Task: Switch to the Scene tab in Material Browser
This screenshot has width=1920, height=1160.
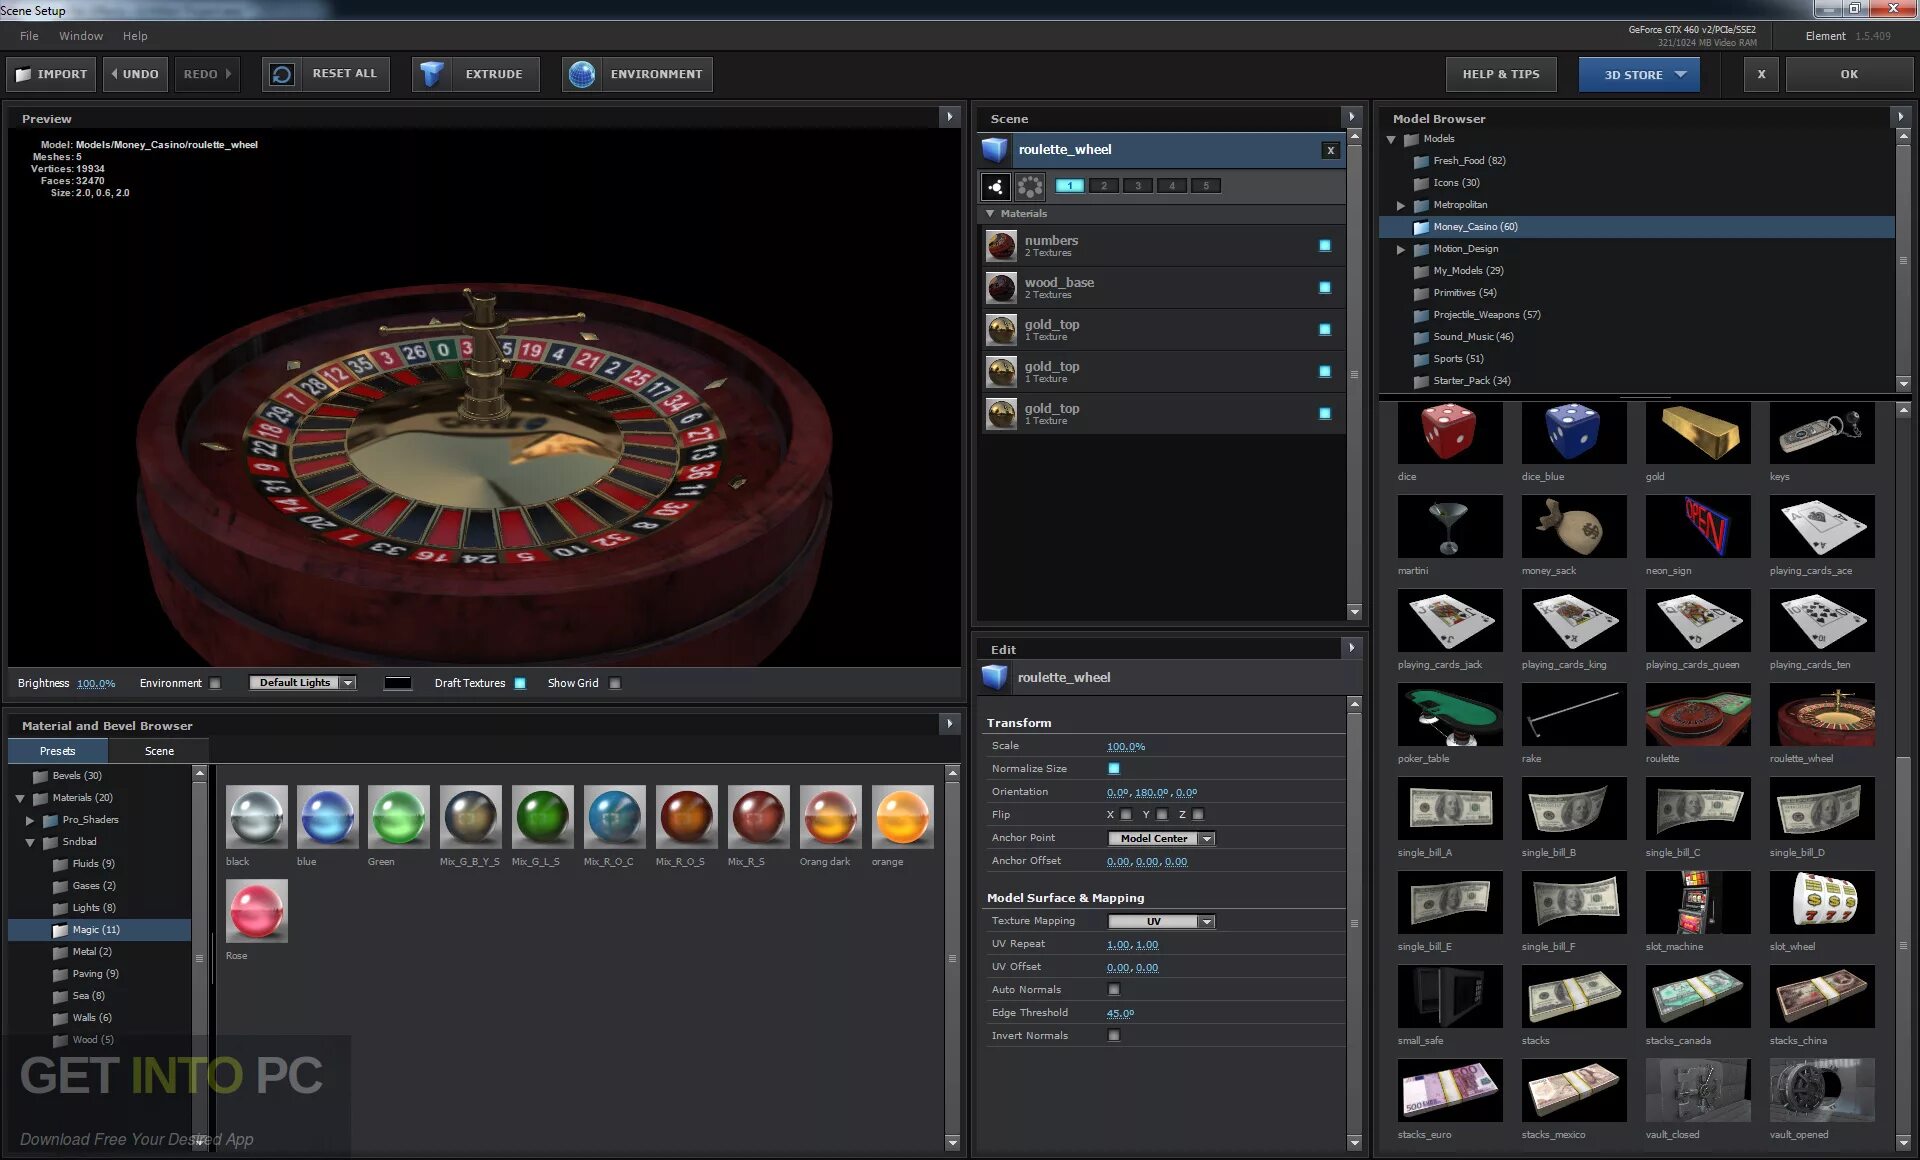Action: (159, 751)
